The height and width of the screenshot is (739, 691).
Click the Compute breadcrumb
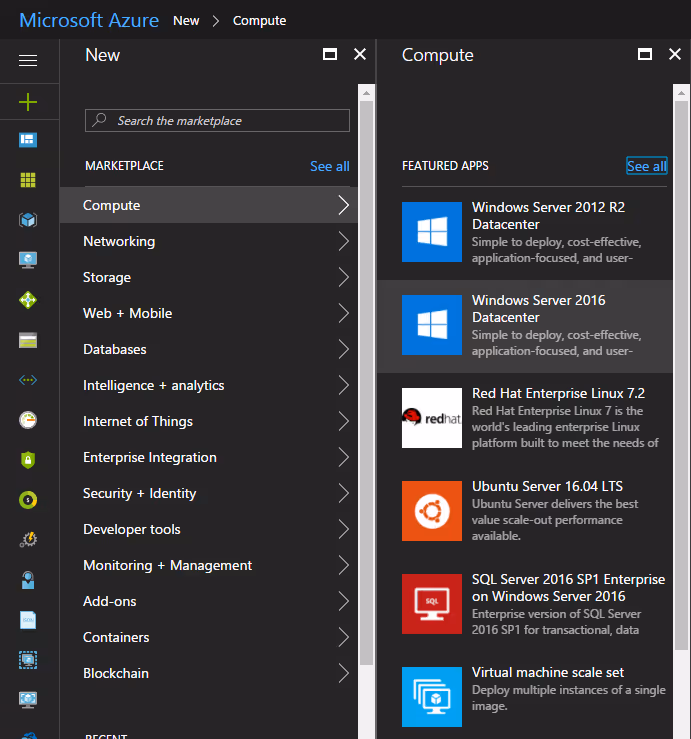[259, 21]
